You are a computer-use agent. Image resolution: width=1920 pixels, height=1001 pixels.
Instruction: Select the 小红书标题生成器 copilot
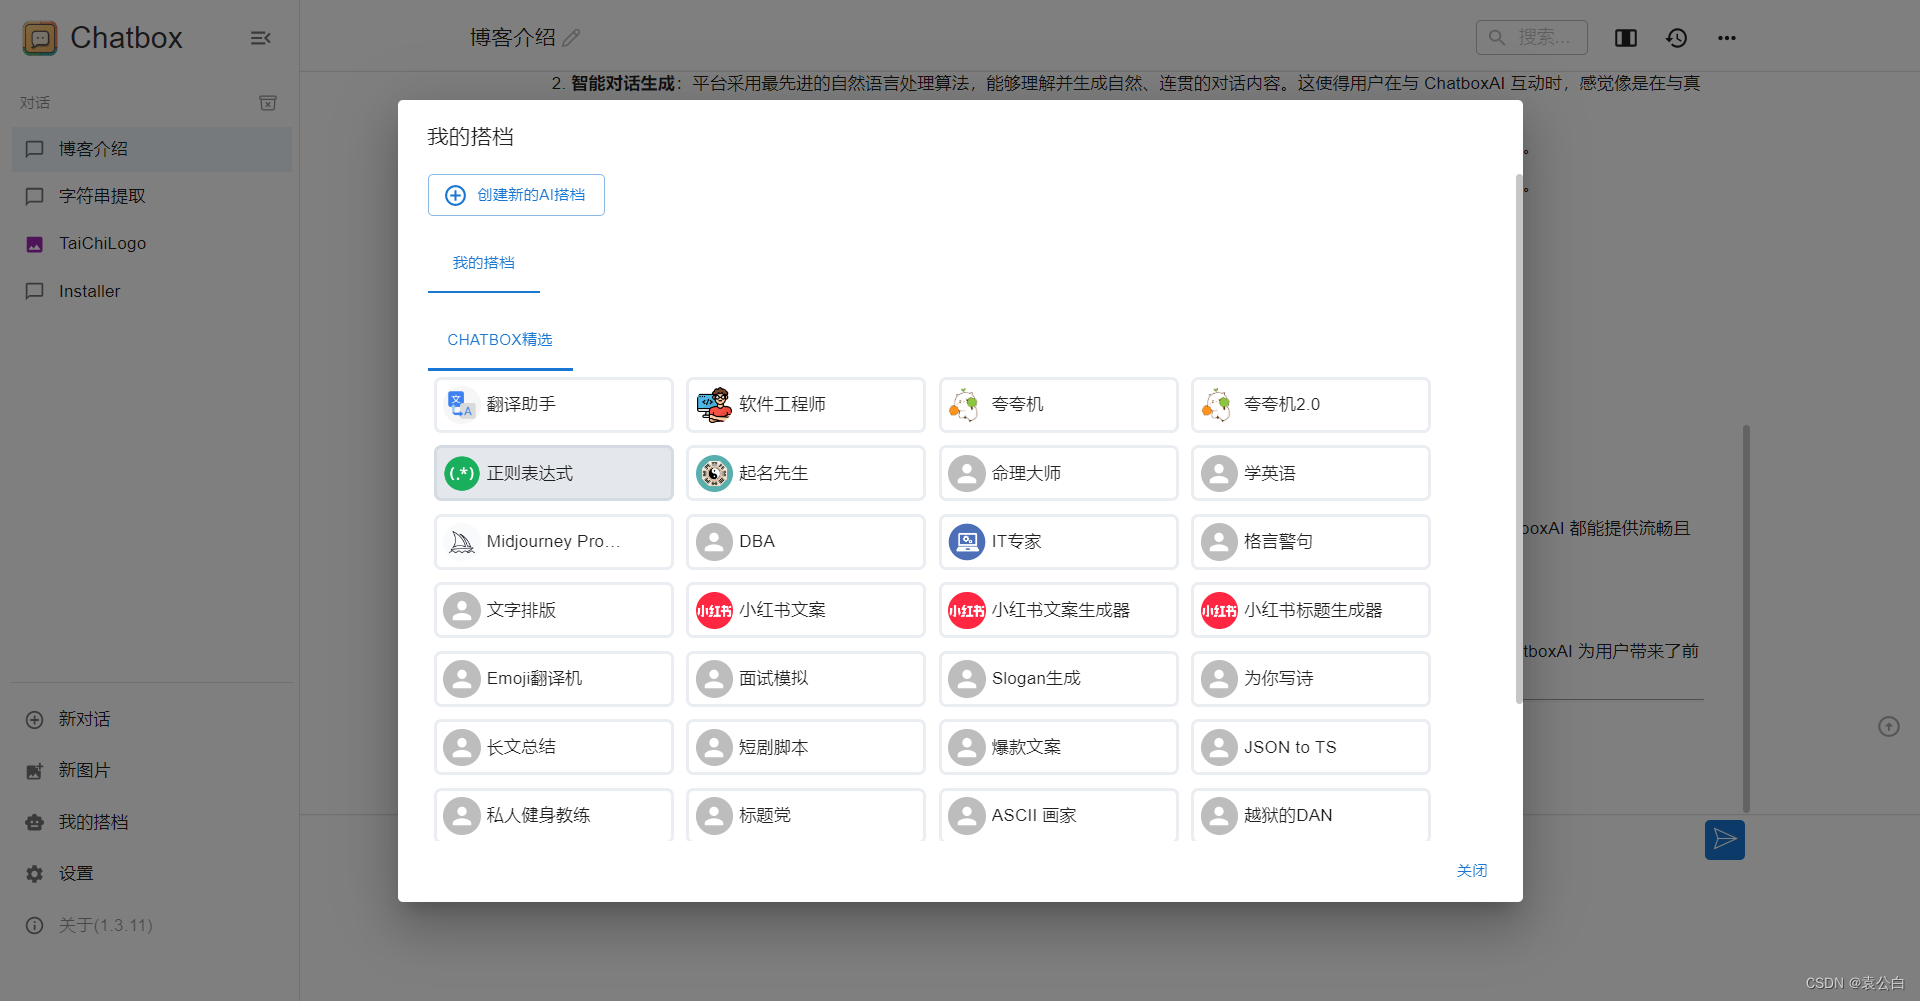(x=1311, y=610)
